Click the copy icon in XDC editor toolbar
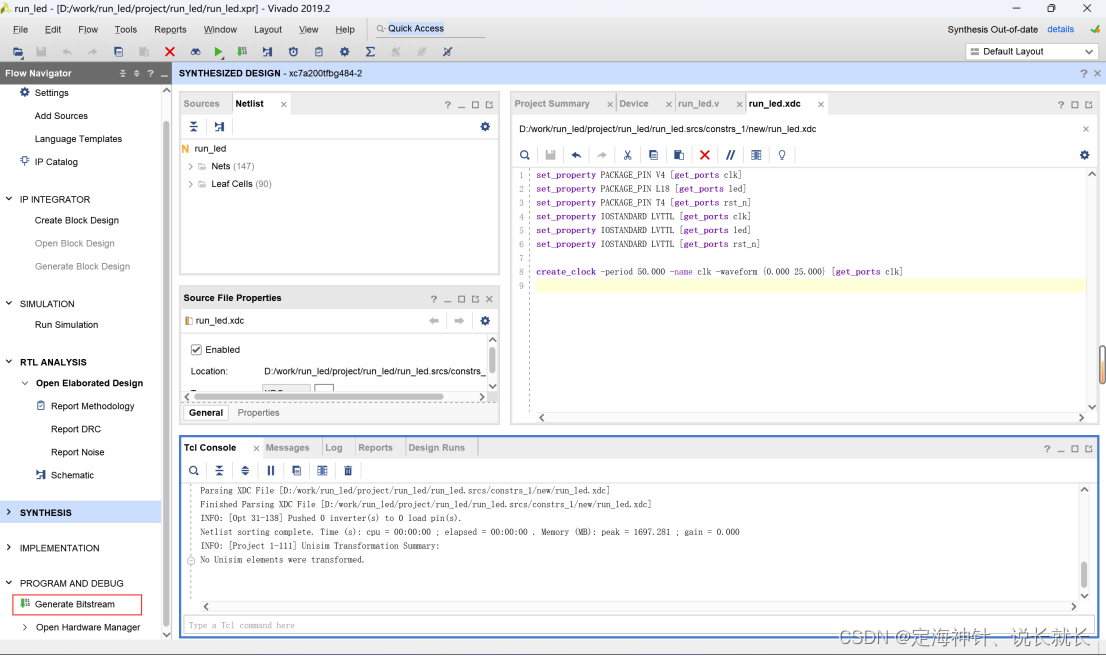Screen dimensions: 1106x656 [653, 155]
